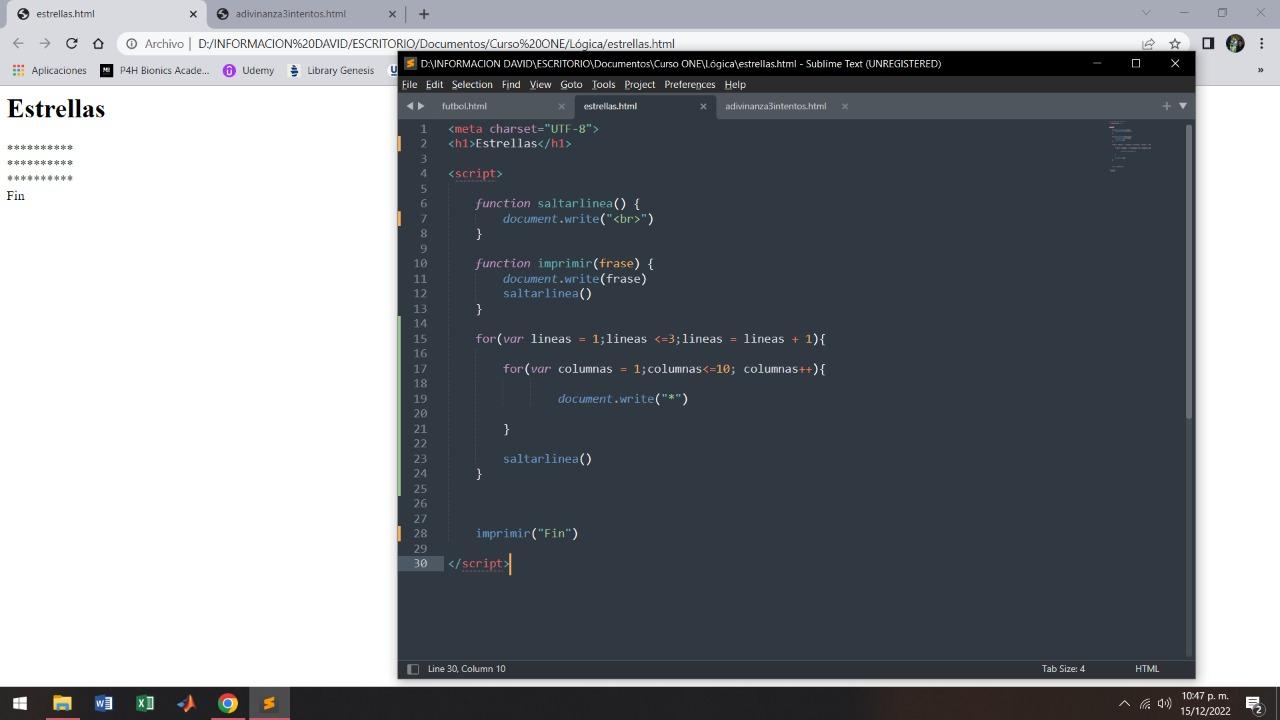Open the Selection menu
This screenshot has width=1280, height=720.
point(472,84)
